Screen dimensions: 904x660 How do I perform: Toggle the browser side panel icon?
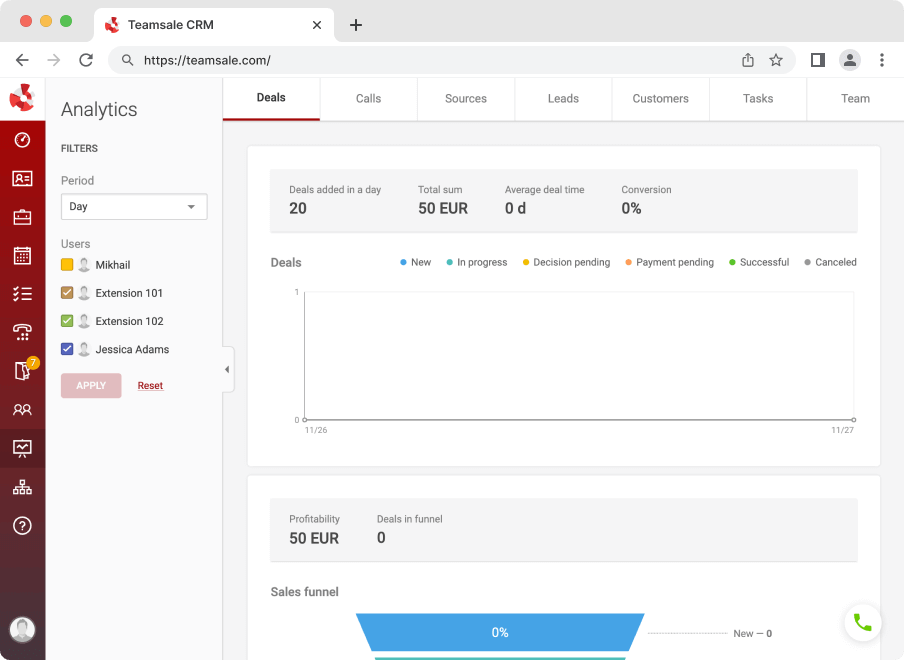818,60
